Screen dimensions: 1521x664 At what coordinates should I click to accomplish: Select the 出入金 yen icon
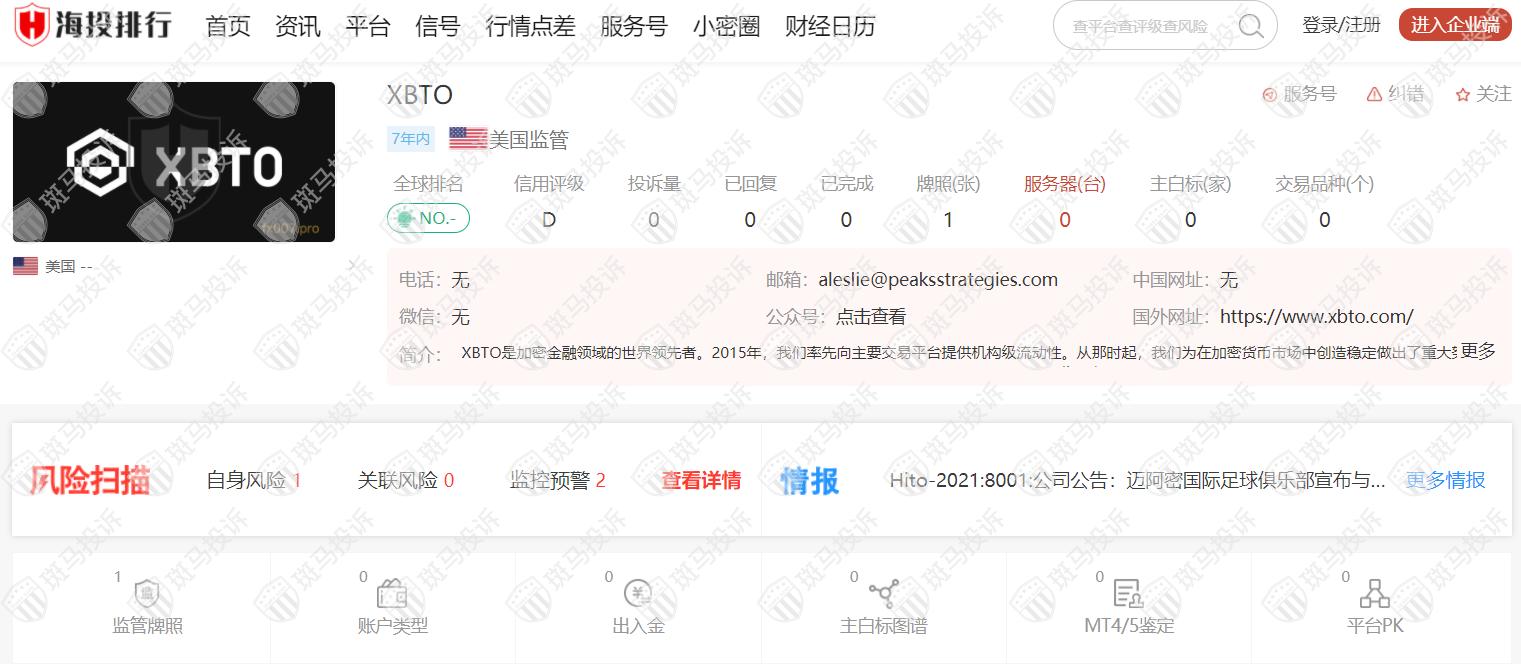pyautogui.click(x=638, y=594)
